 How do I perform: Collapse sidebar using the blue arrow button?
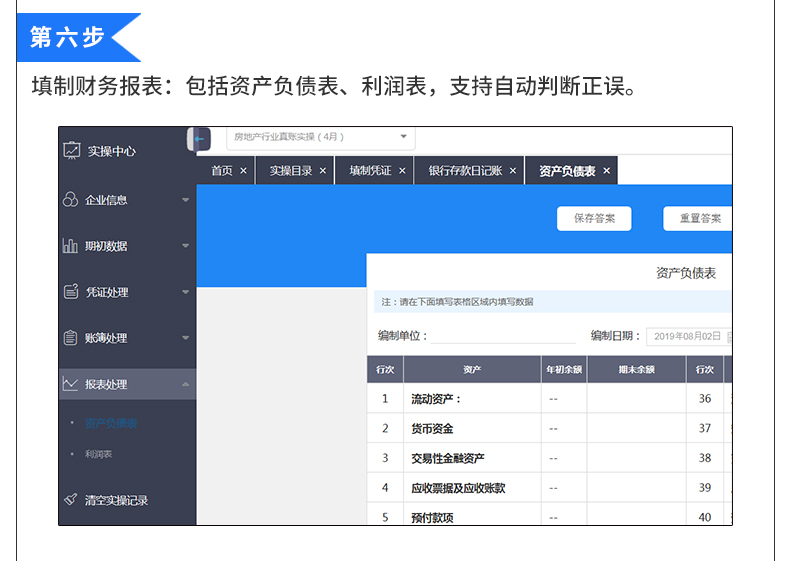coord(199,139)
